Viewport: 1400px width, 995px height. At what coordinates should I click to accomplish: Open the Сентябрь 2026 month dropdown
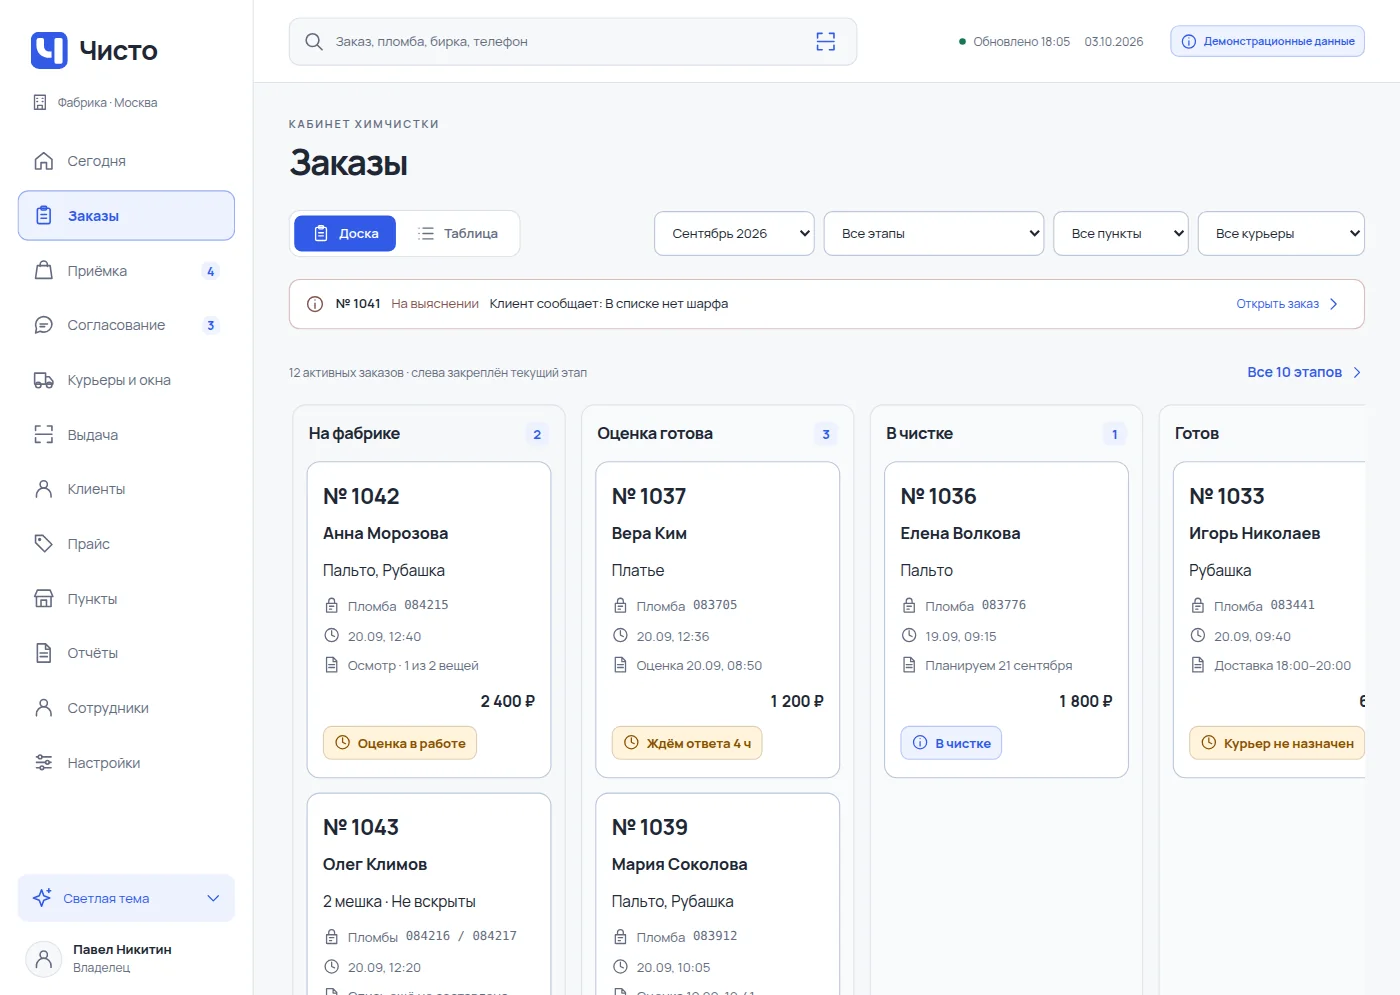(734, 234)
